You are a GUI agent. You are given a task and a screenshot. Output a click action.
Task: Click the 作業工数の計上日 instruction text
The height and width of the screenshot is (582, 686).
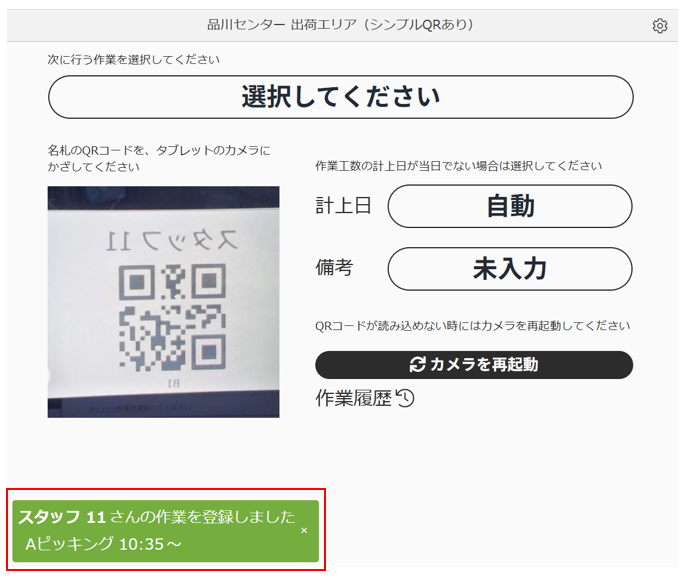pos(458,166)
